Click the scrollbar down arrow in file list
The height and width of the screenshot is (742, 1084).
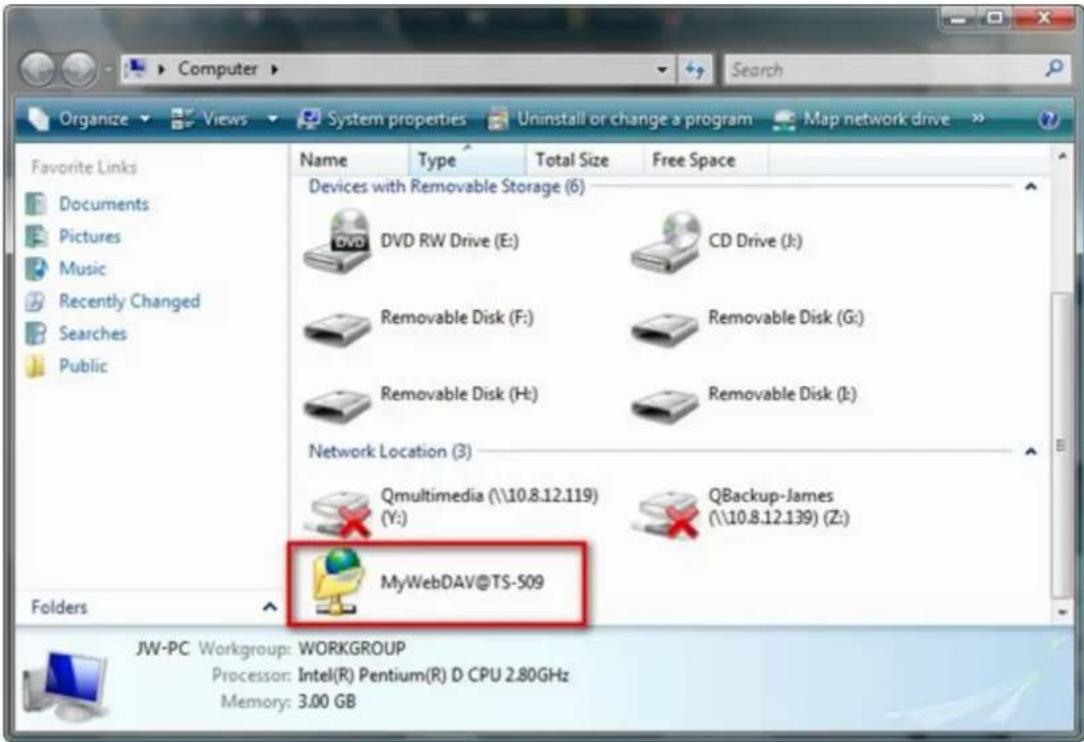(x=1061, y=611)
